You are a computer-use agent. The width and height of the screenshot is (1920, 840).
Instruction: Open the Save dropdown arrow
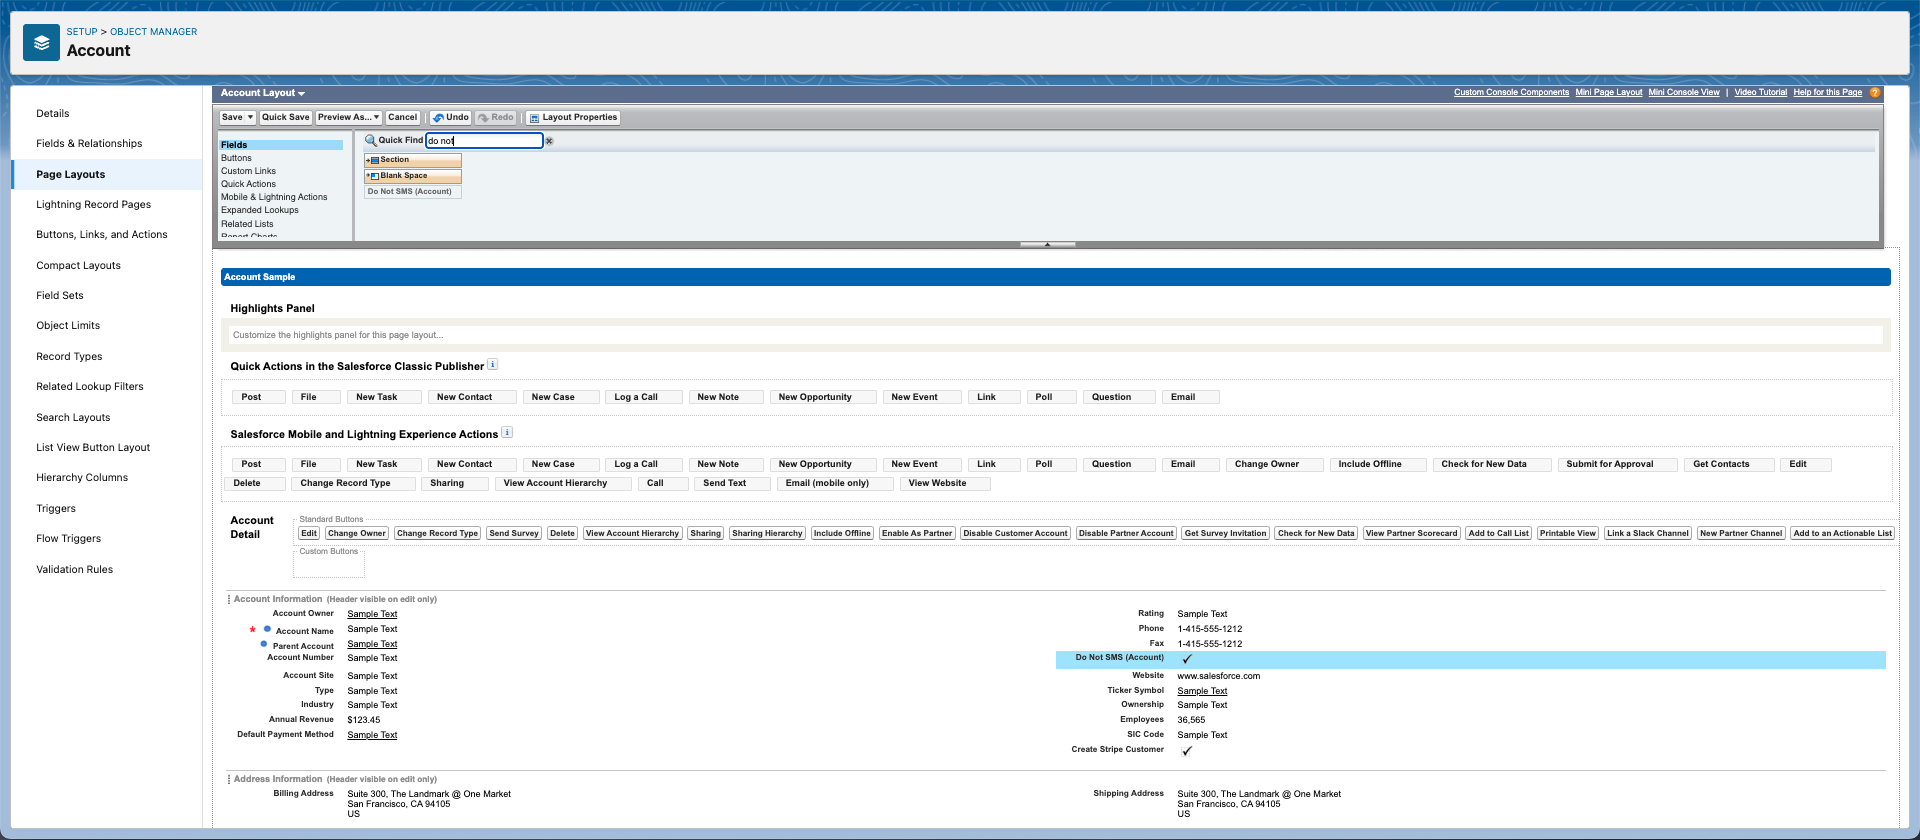click(250, 118)
